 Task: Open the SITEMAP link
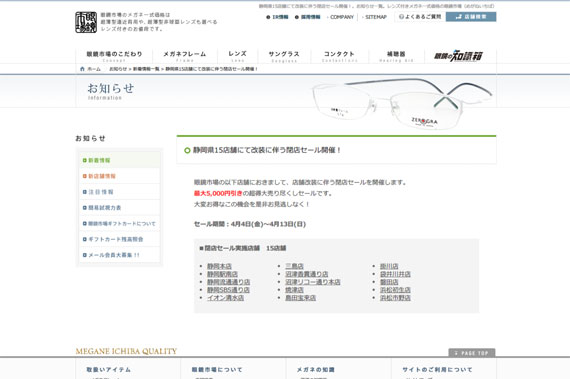pos(375,17)
